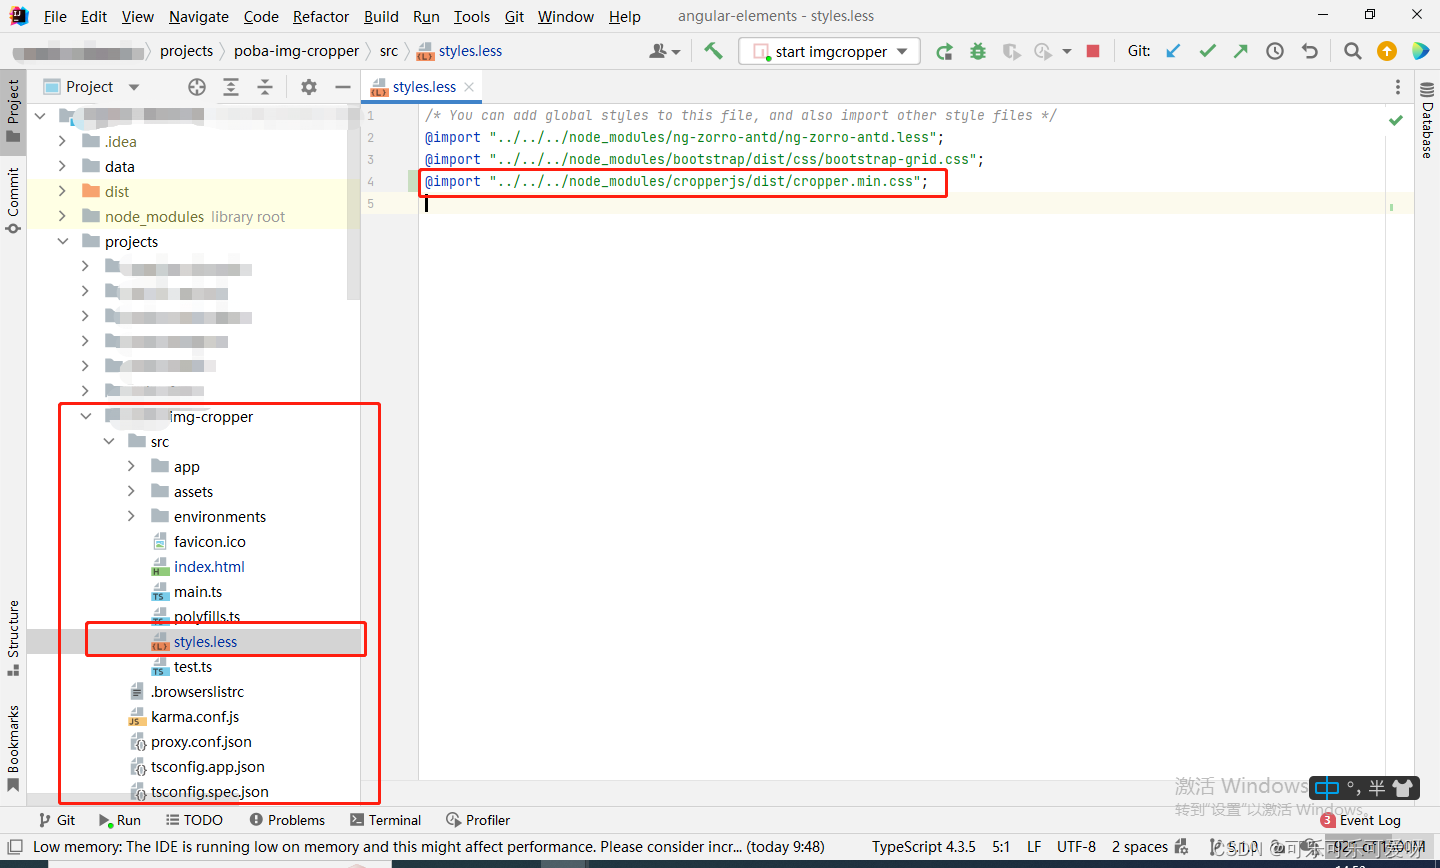Run the start imgcropper configuration
1440x868 pixels.
point(944,51)
